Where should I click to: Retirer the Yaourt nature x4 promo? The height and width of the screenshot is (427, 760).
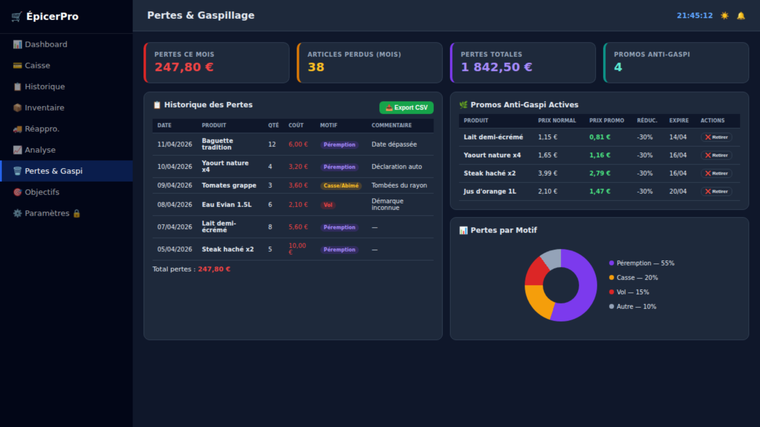click(x=716, y=155)
